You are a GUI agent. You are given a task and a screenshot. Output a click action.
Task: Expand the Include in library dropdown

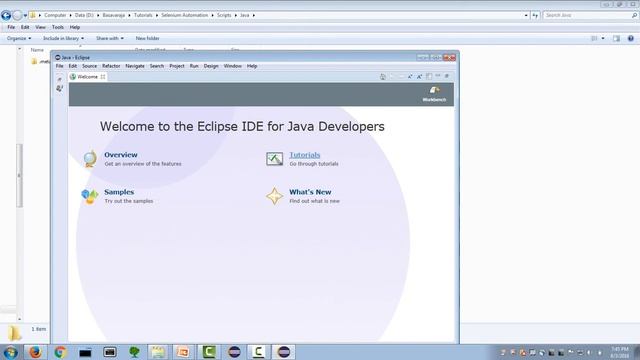click(x=63, y=38)
